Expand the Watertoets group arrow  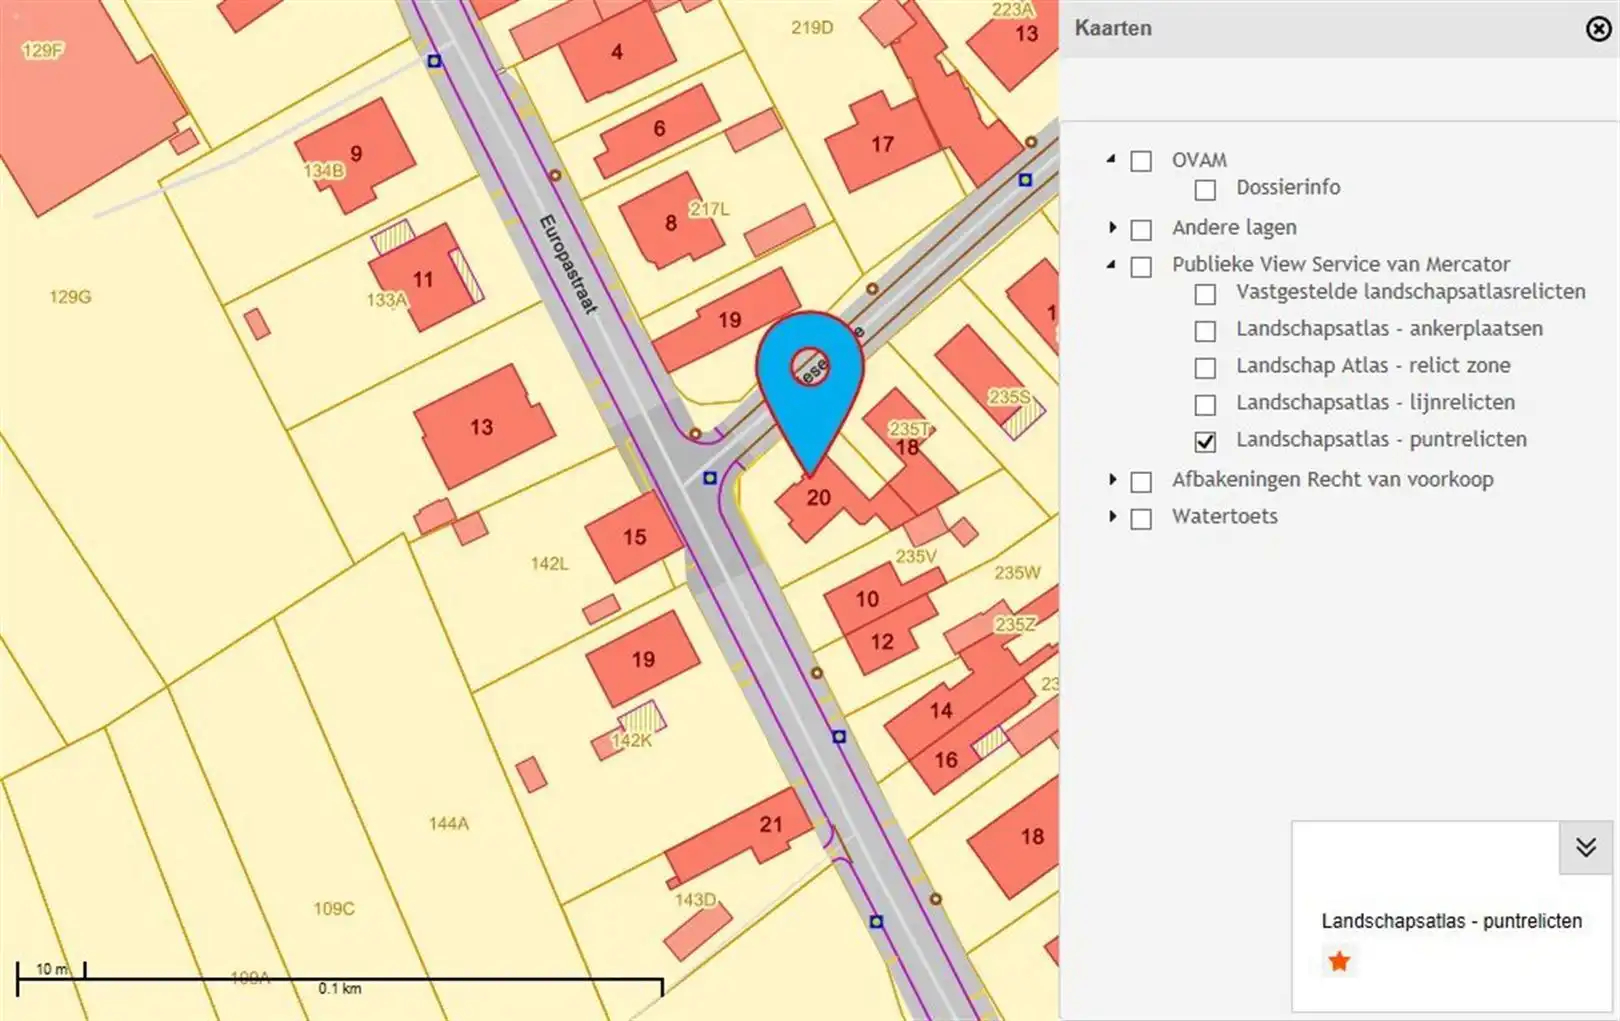click(1112, 517)
